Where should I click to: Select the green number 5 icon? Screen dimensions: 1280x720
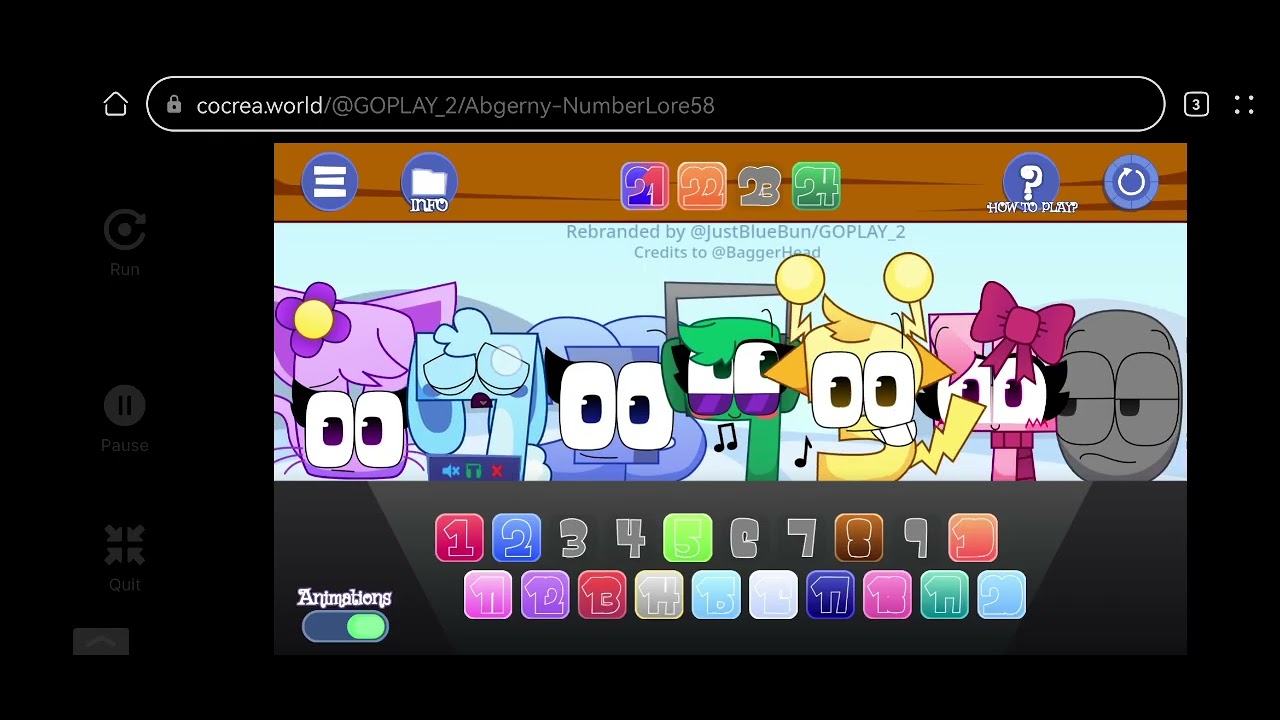pos(688,538)
